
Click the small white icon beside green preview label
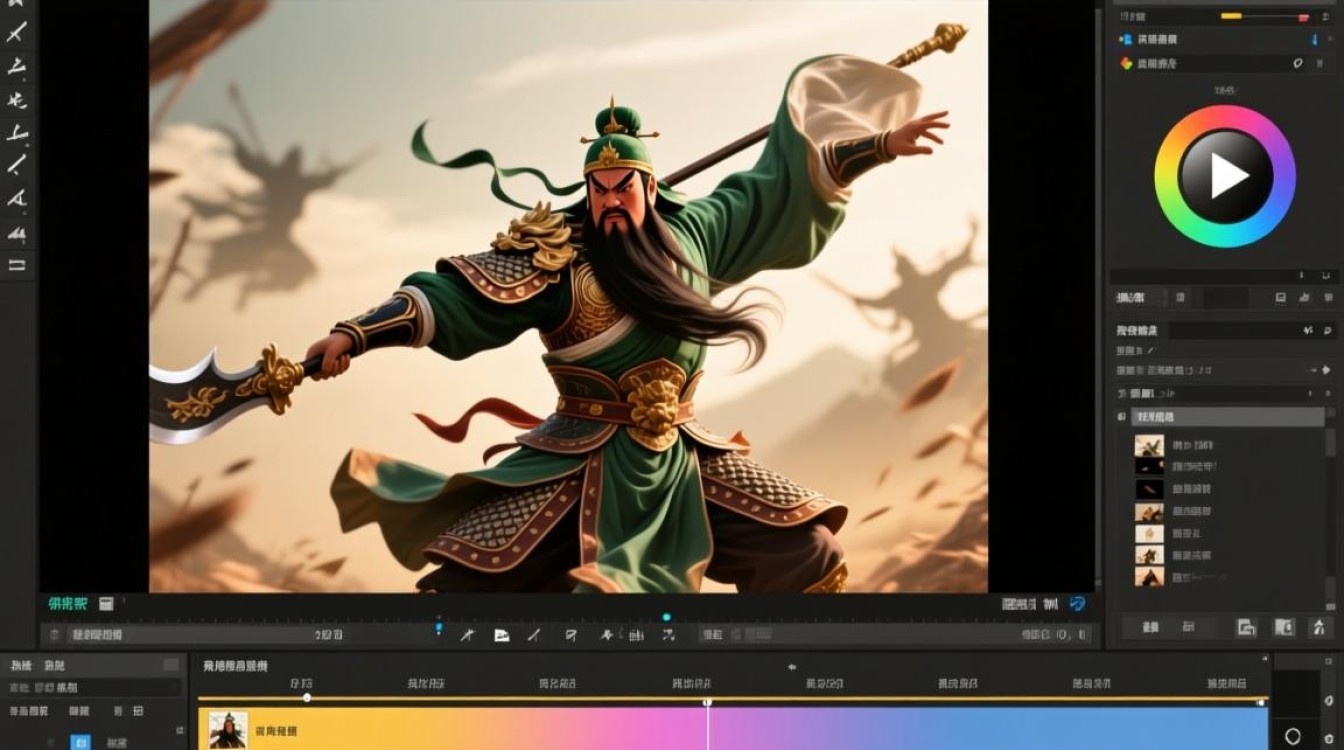coord(106,604)
